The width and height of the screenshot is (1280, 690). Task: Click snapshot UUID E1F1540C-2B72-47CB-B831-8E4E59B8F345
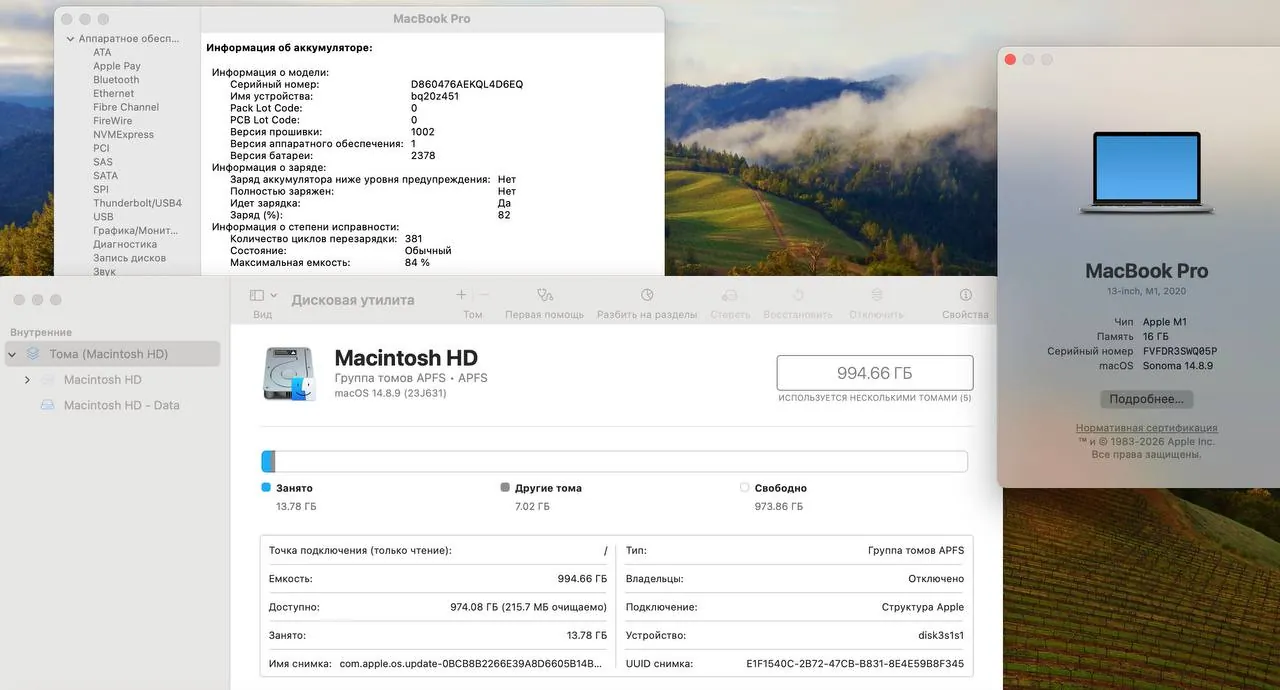pyautogui.click(x=855, y=663)
